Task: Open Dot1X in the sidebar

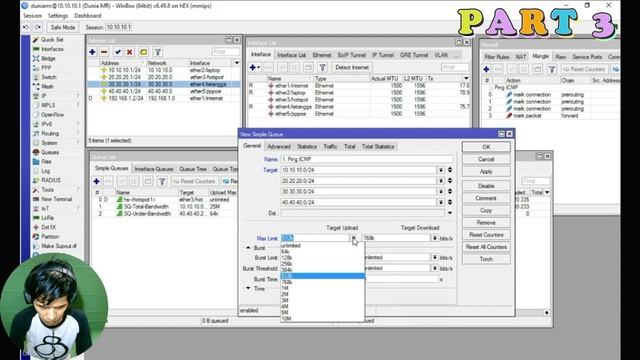Action: click(49, 227)
